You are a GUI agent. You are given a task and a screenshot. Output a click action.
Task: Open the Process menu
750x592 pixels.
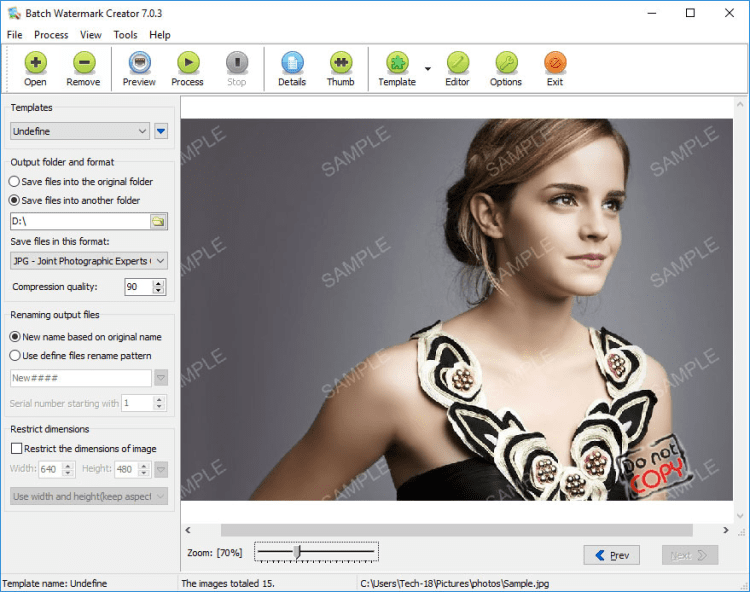[51, 35]
